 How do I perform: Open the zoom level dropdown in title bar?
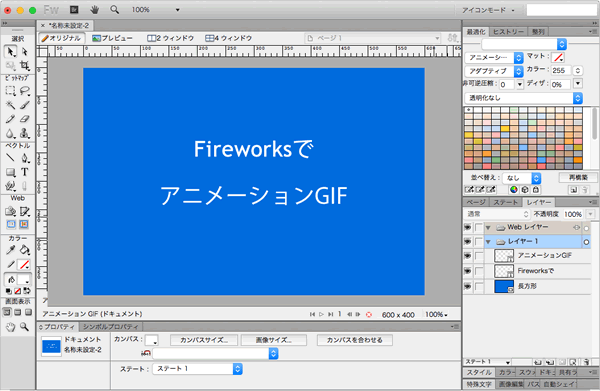[x=178, y=10]
